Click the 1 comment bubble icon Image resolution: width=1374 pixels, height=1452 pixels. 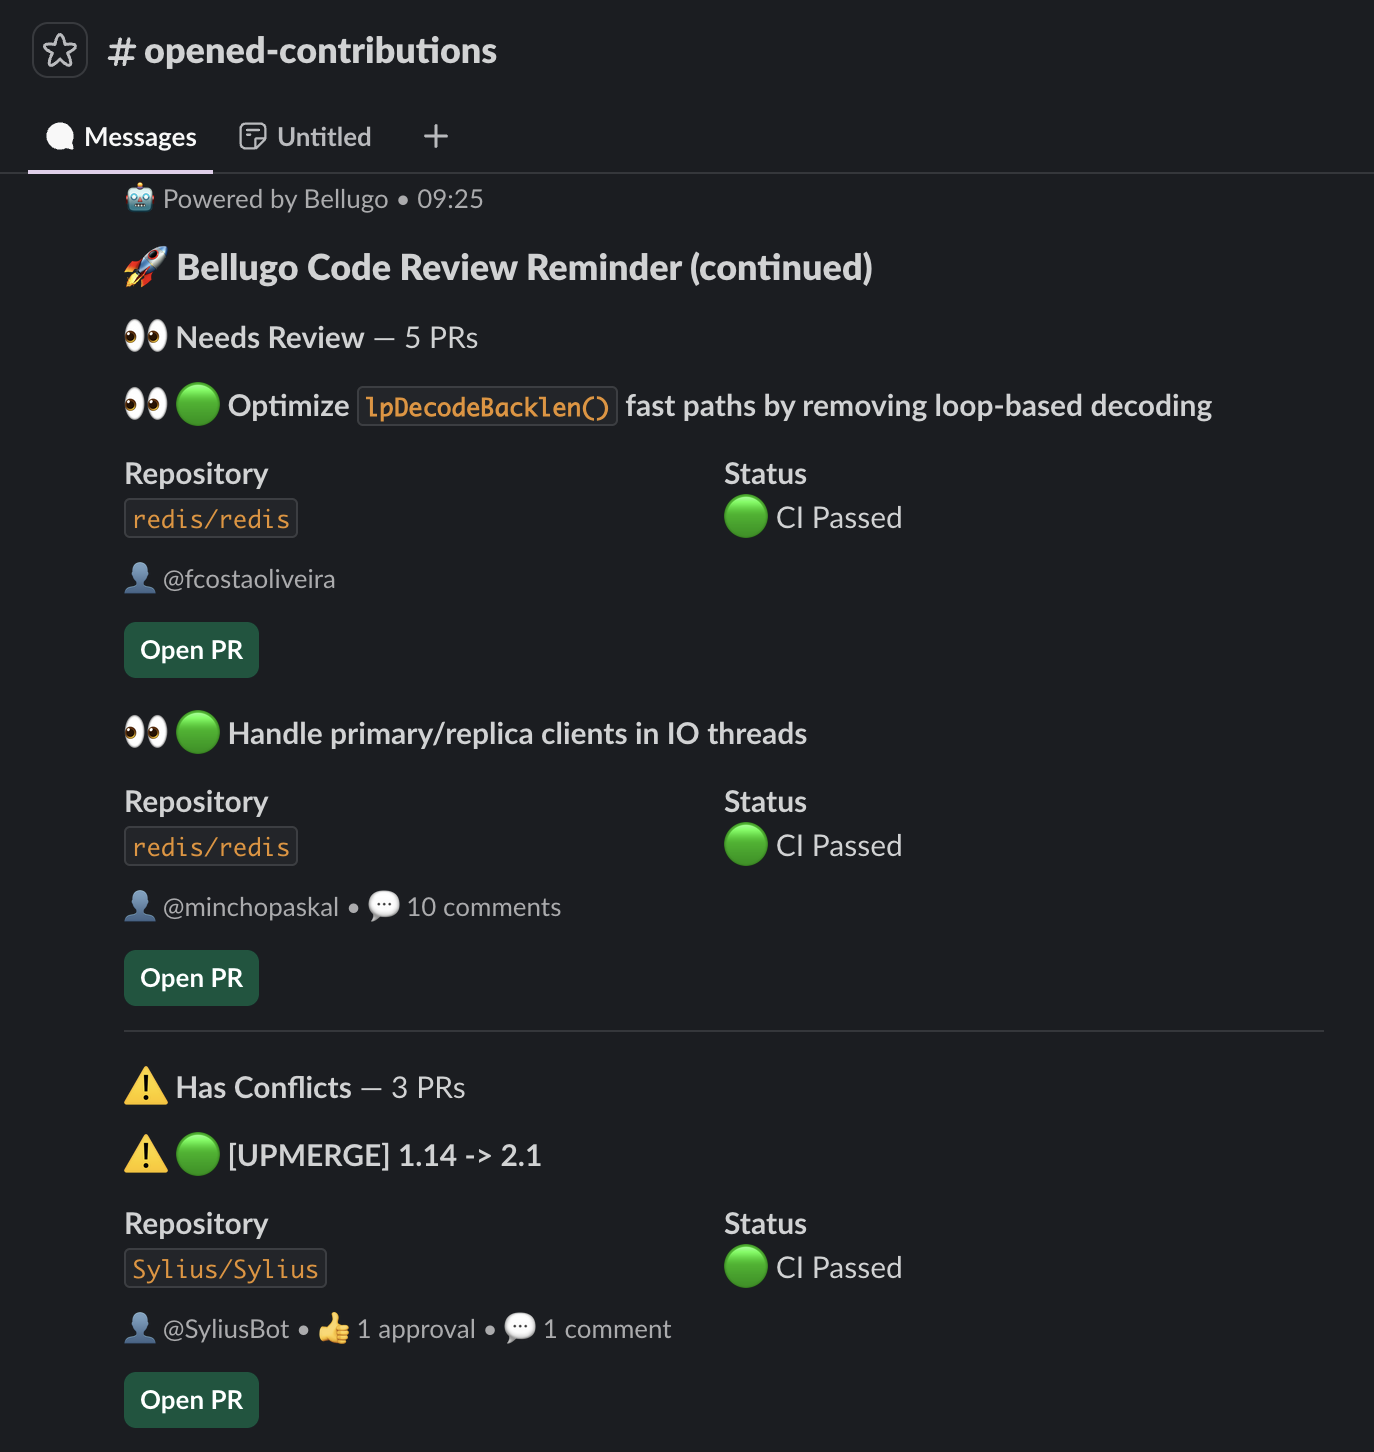coord(520,1328)
